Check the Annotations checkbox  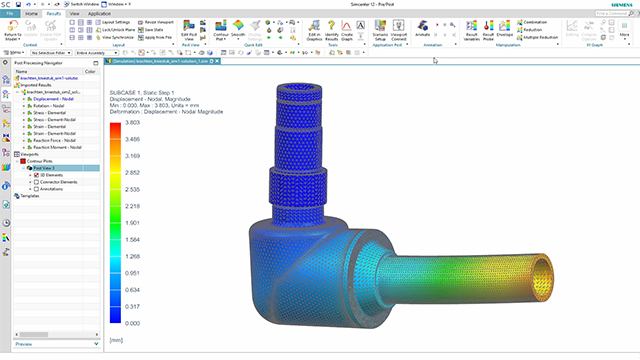click(x=36, y=189)
